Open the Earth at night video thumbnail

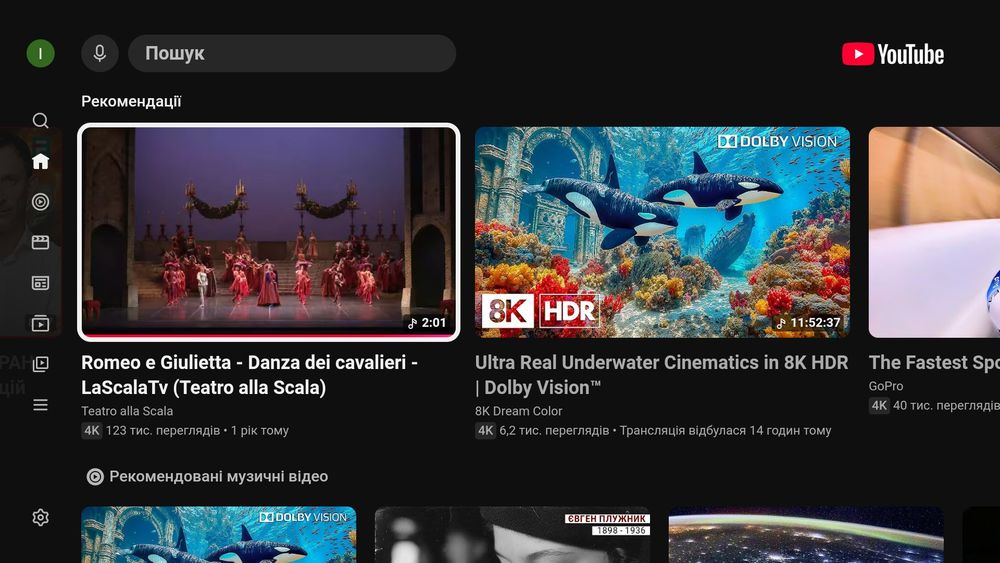pos(806,534)
